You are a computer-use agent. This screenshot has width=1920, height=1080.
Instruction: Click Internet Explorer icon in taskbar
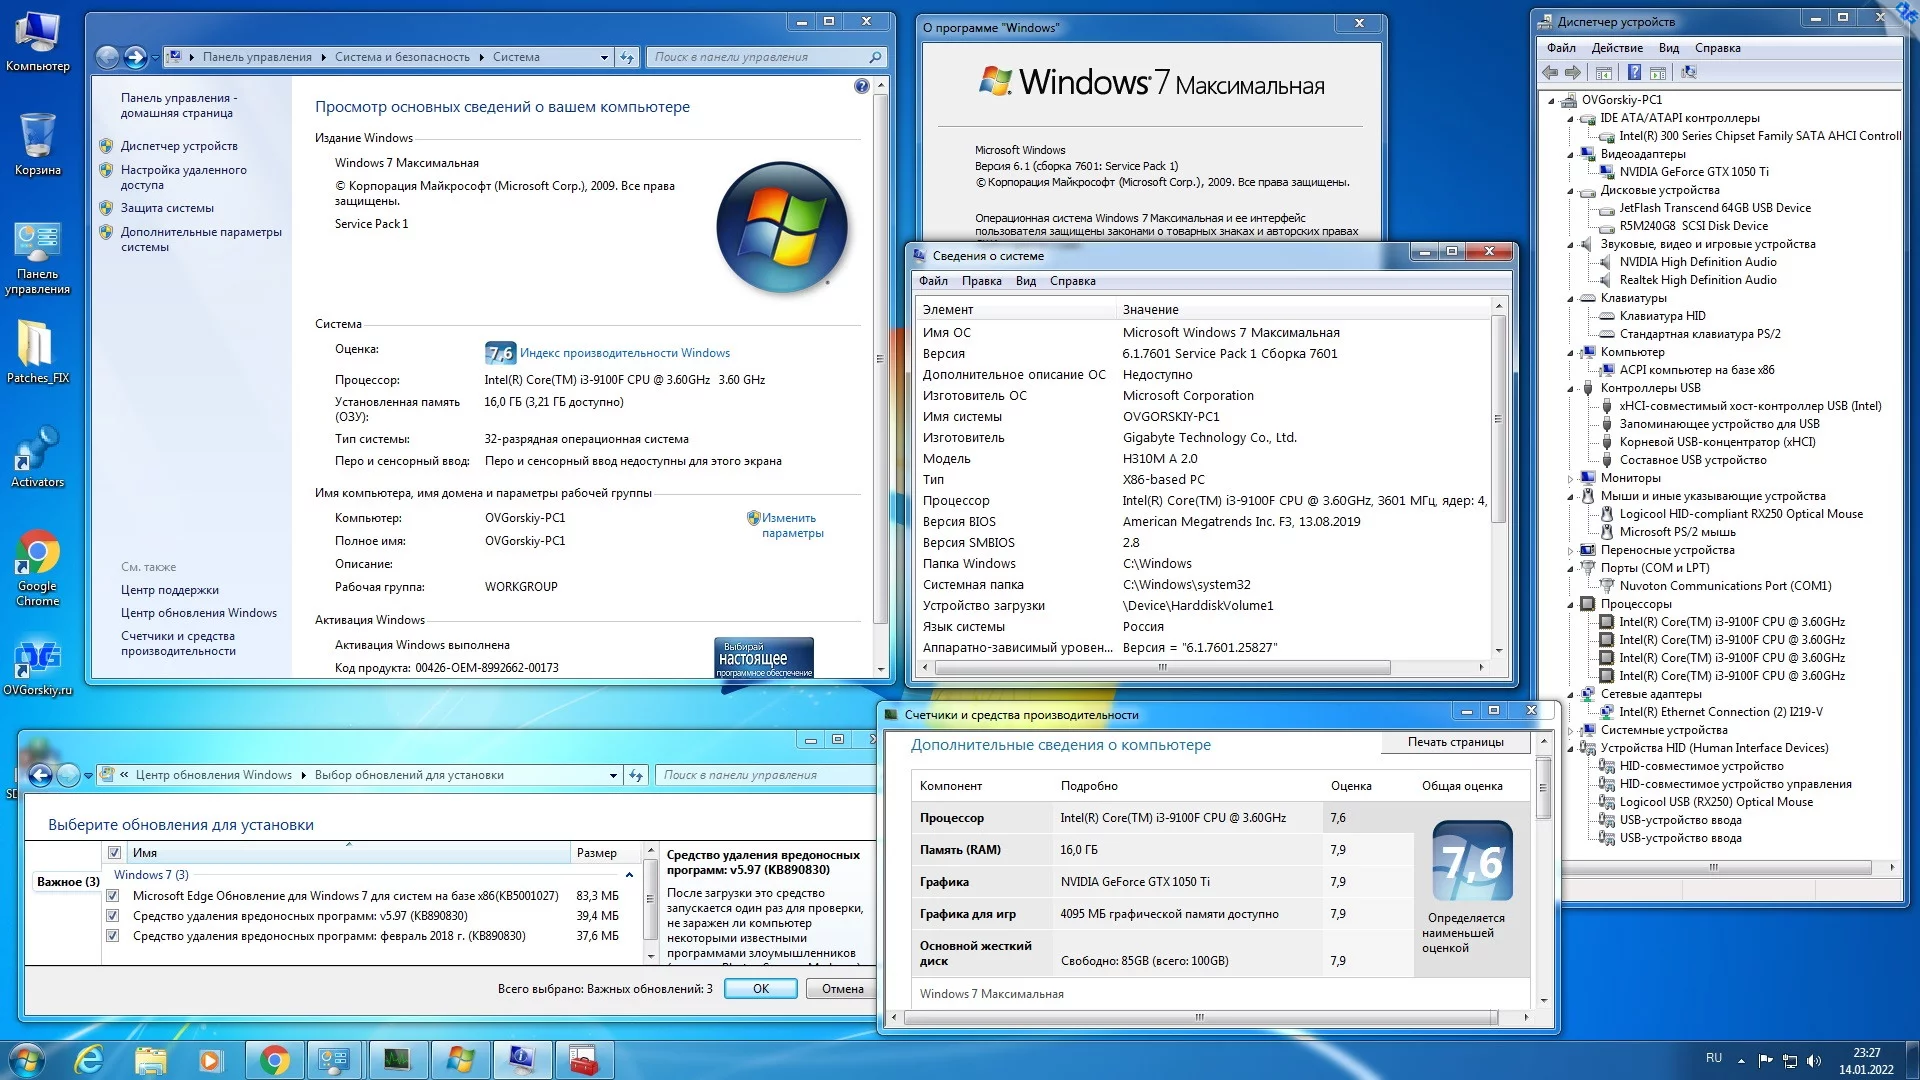[x=90, y=1059]
